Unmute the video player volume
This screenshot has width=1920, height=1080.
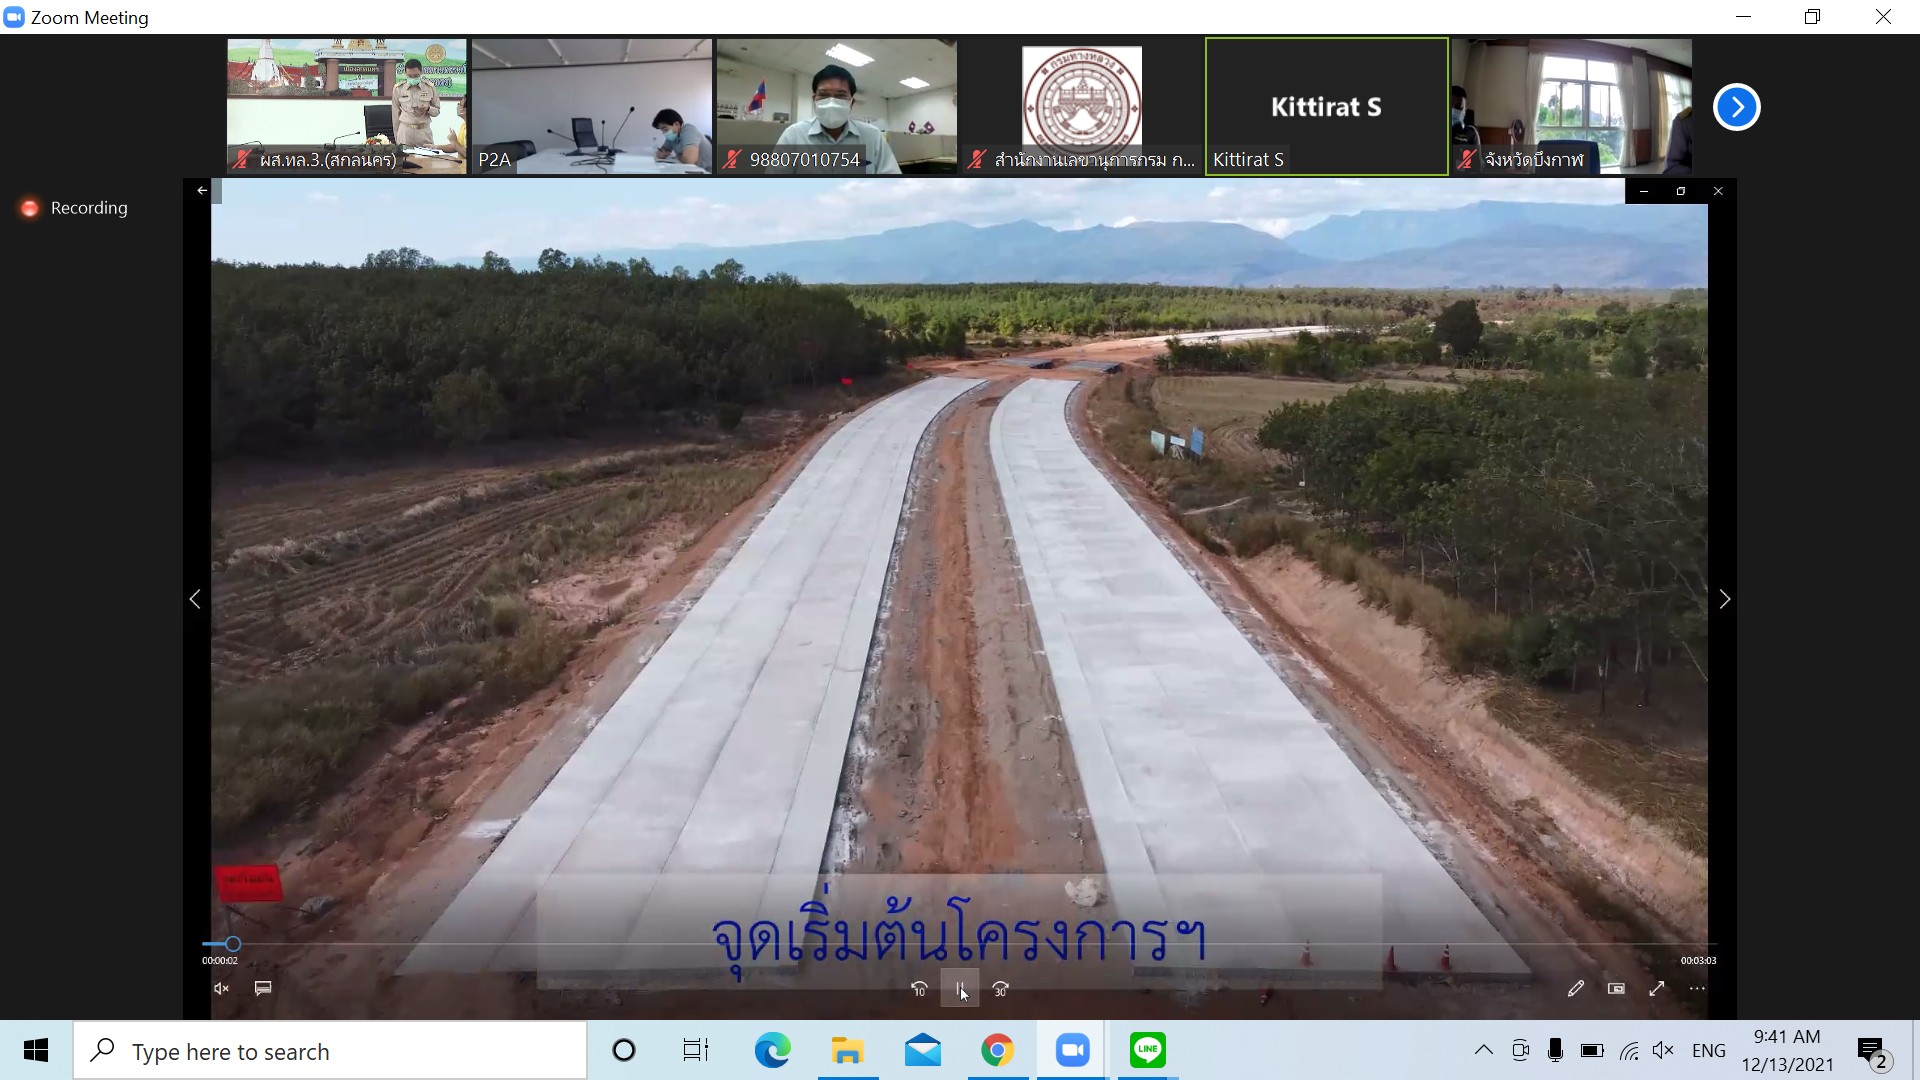(221, 989)
